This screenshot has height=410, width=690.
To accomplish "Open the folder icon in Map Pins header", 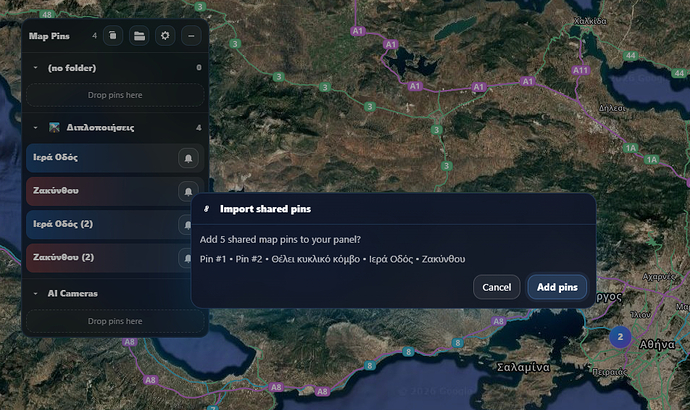I will [x=139, y=36].
